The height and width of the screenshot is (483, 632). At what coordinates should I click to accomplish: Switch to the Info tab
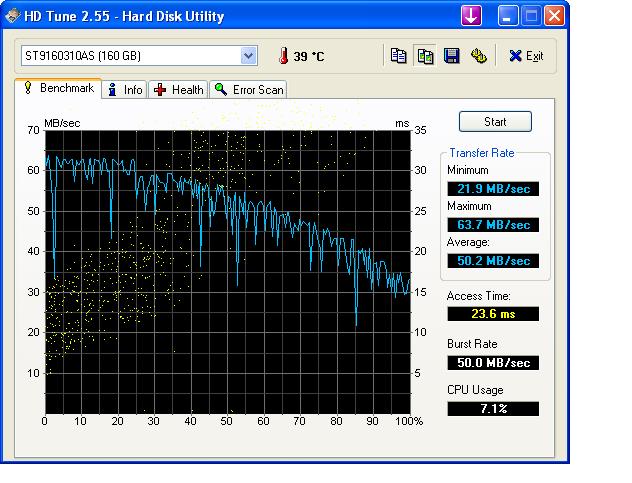pos(125,90)
